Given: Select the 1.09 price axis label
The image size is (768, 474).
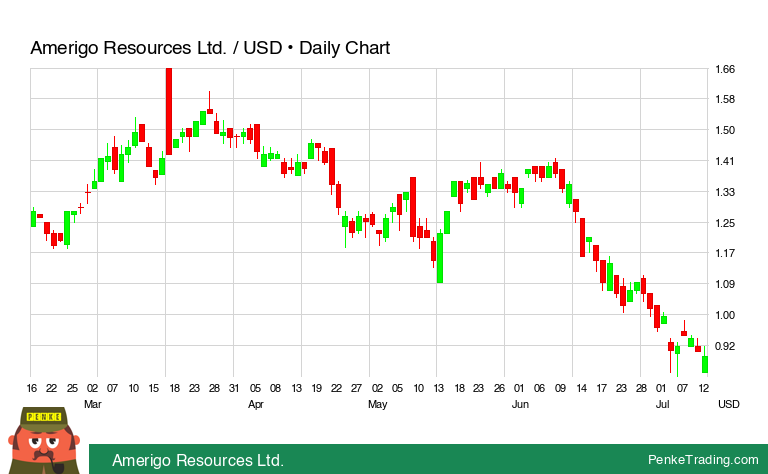Looking at the screenshot, I should [x=725, y=284].
